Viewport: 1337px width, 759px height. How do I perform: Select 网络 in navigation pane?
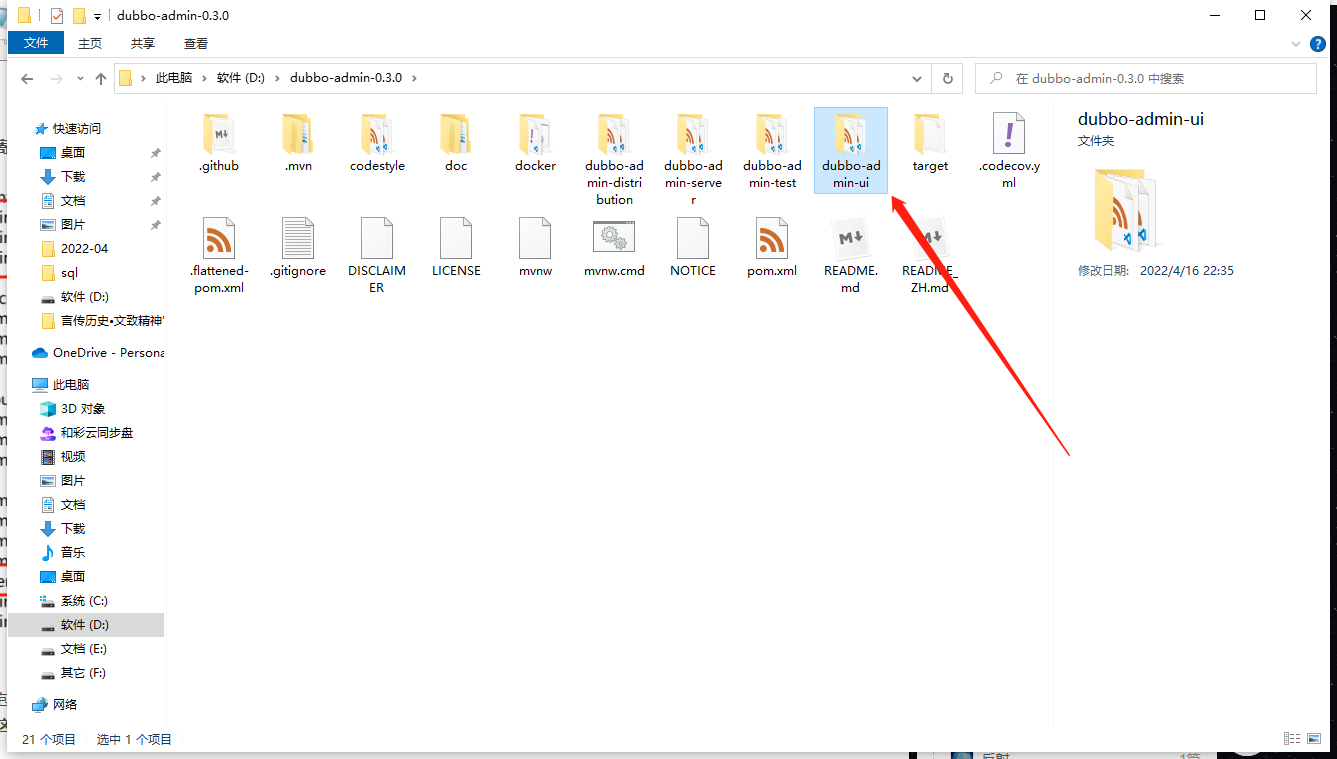[x=65, y=704]
